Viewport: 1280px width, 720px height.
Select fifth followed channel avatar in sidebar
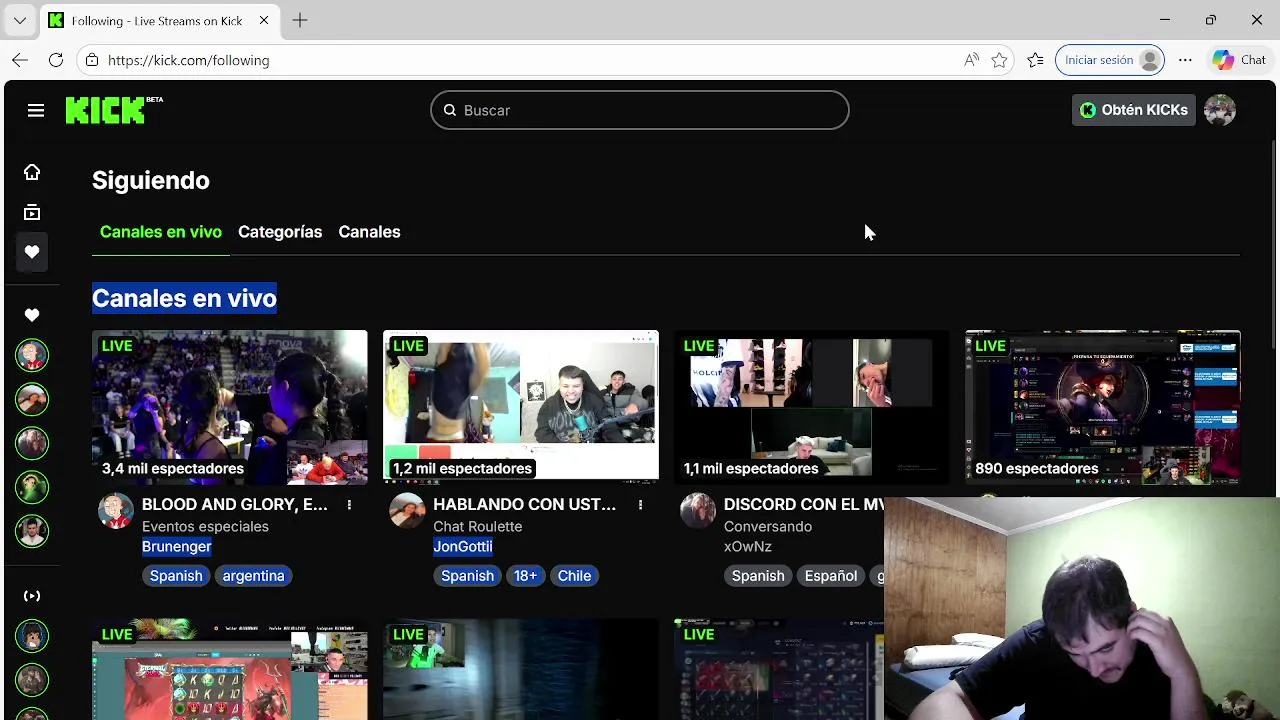(x=32, y=531)
